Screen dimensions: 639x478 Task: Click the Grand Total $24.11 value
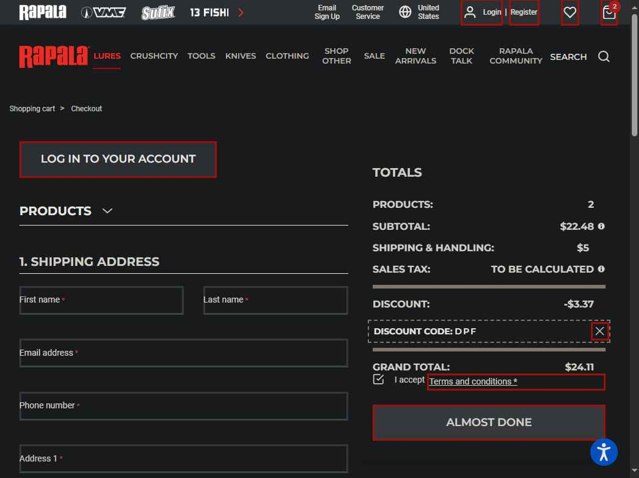coord(579,367)
